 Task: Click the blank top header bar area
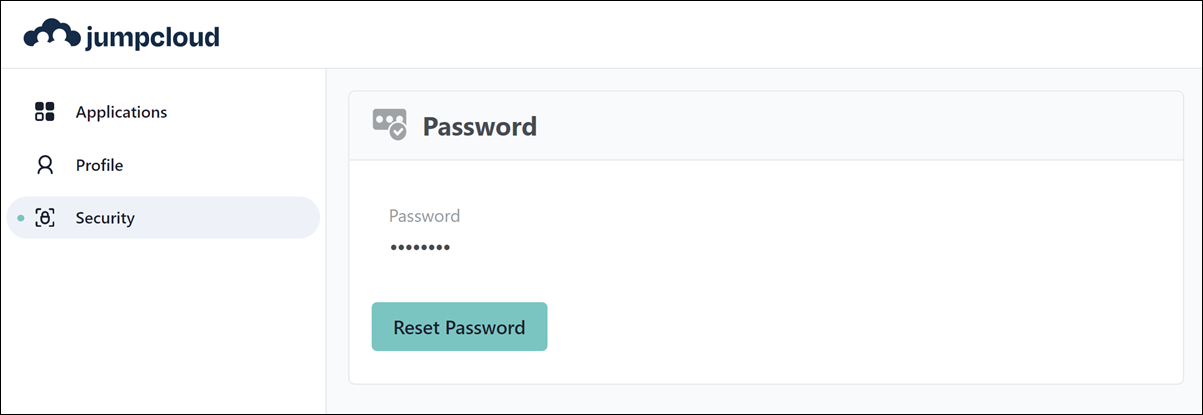(x=700, y=36)
